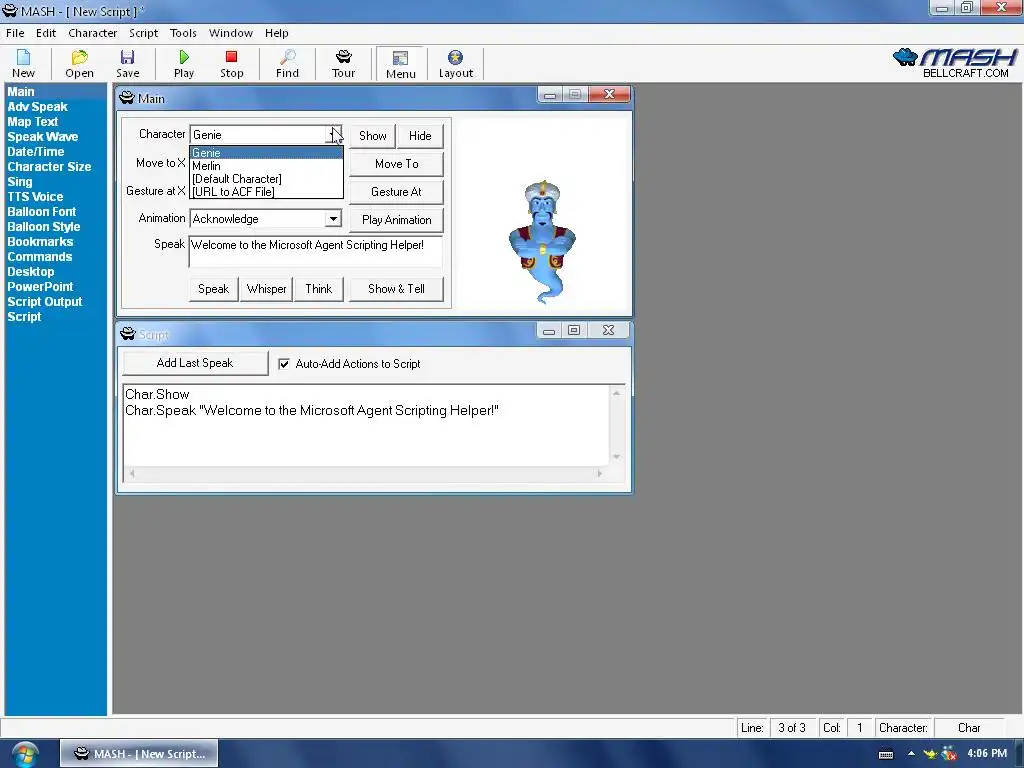Image resolution: width=1024 pixels, height=768 pixels.
Task: Choose Merlin from the Character list
Action: pyautogui.click(x=266, y=166)
